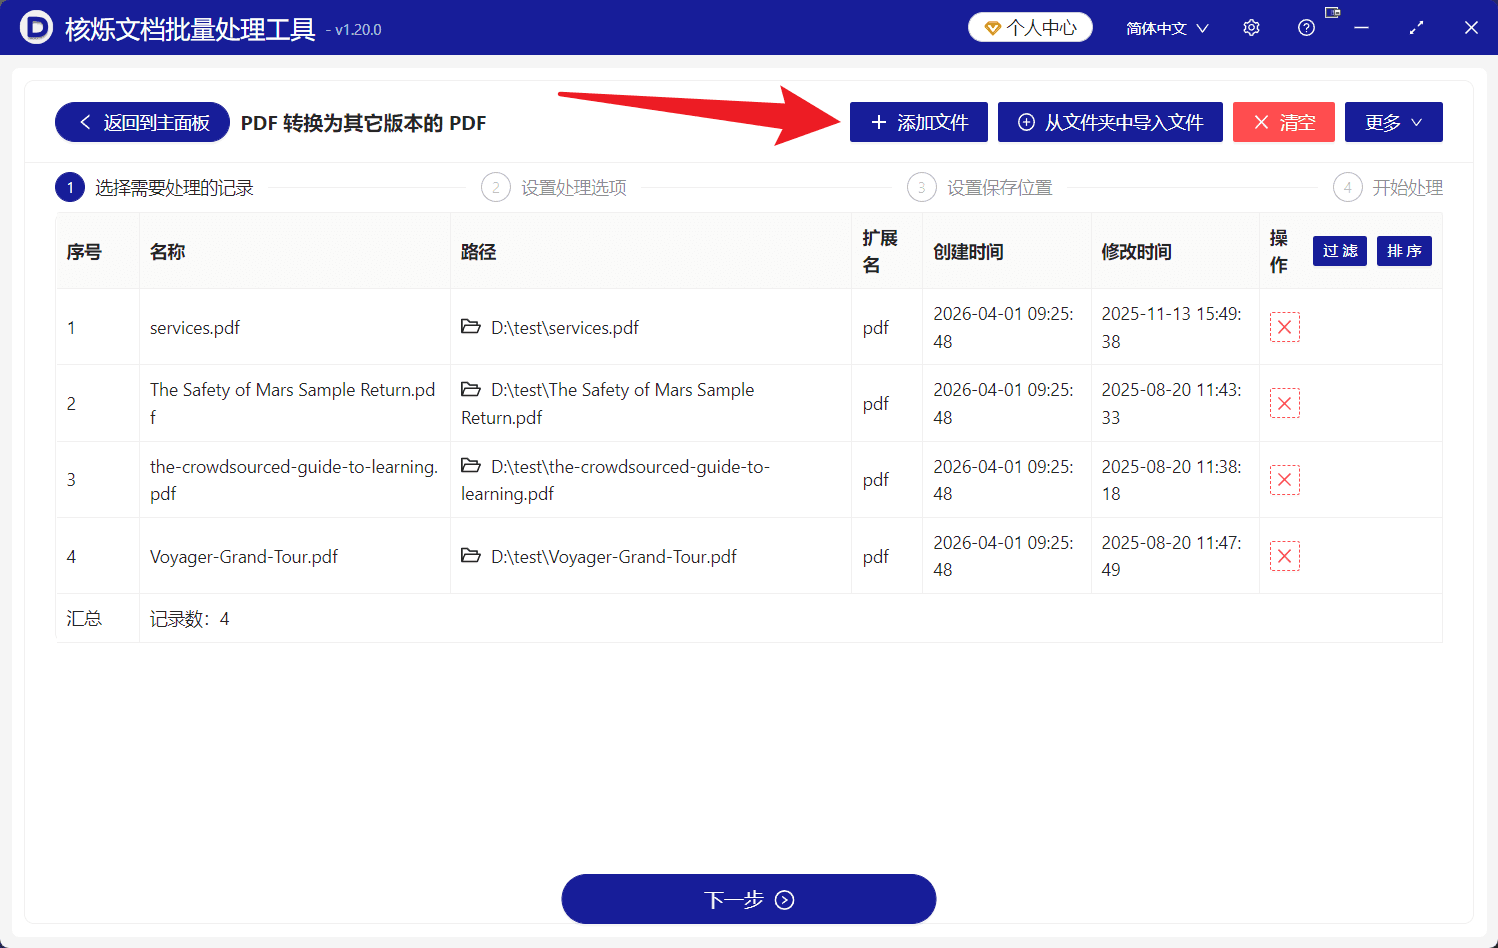Viewport: 1498px width, 948px height.
Task: Delete services.pdf using its red X icon
Action: coord(1284,327)
